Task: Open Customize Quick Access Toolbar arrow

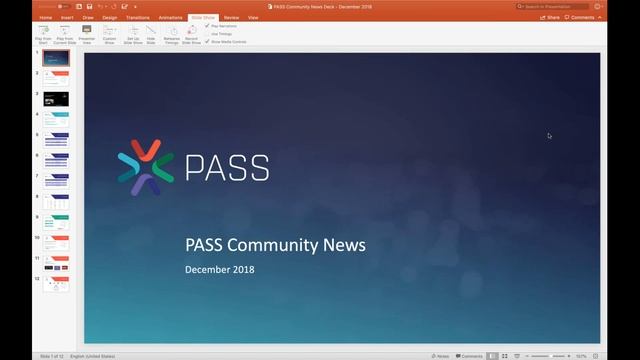Action: [x=135, y=7]
